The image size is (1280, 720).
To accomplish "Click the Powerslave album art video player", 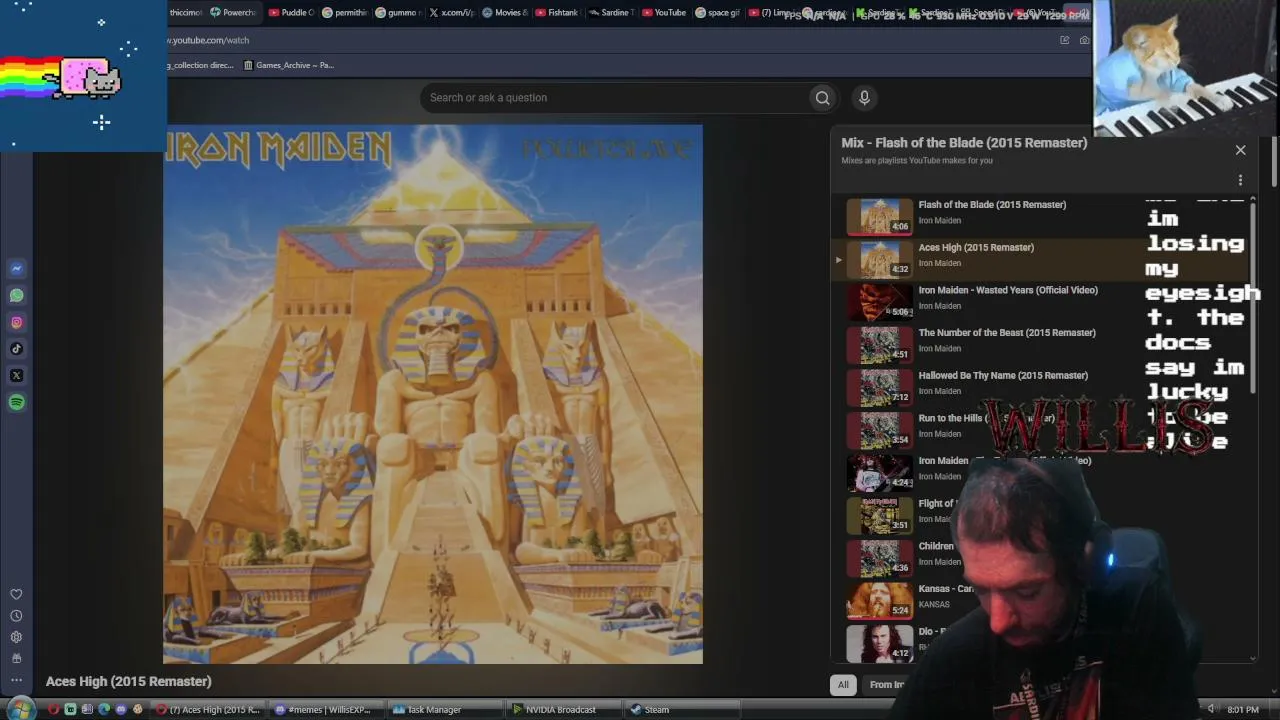I will (x=433, y=394).
